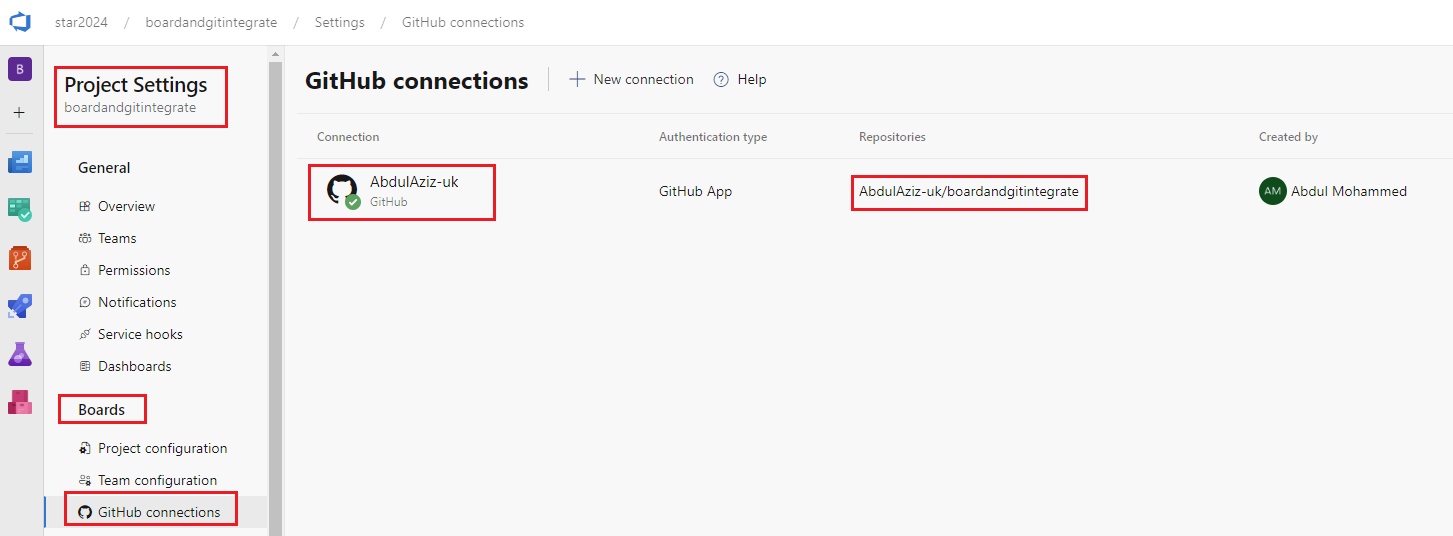This screenshot has height=536, width=1453.
Task: Click GitHub connections breadcrumb
Action: [x=463, y=22]
